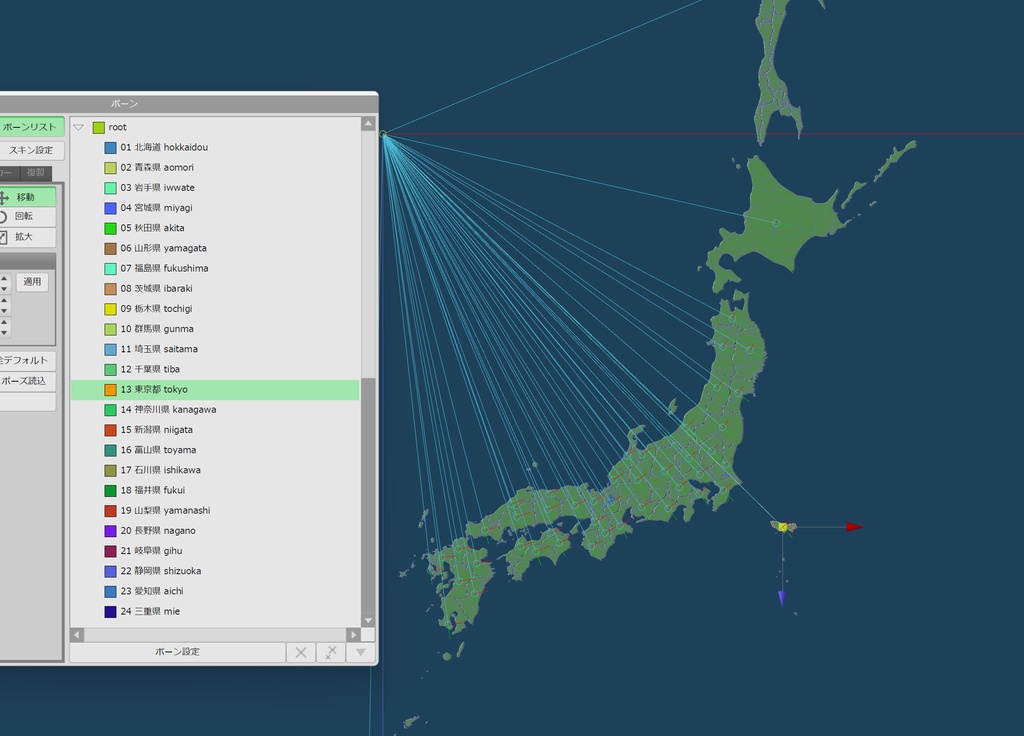Click the X clear icon beside ボーン設定
Image resolution: width=1024 pixels, height=736 pixels.
(x=300, y=652)
